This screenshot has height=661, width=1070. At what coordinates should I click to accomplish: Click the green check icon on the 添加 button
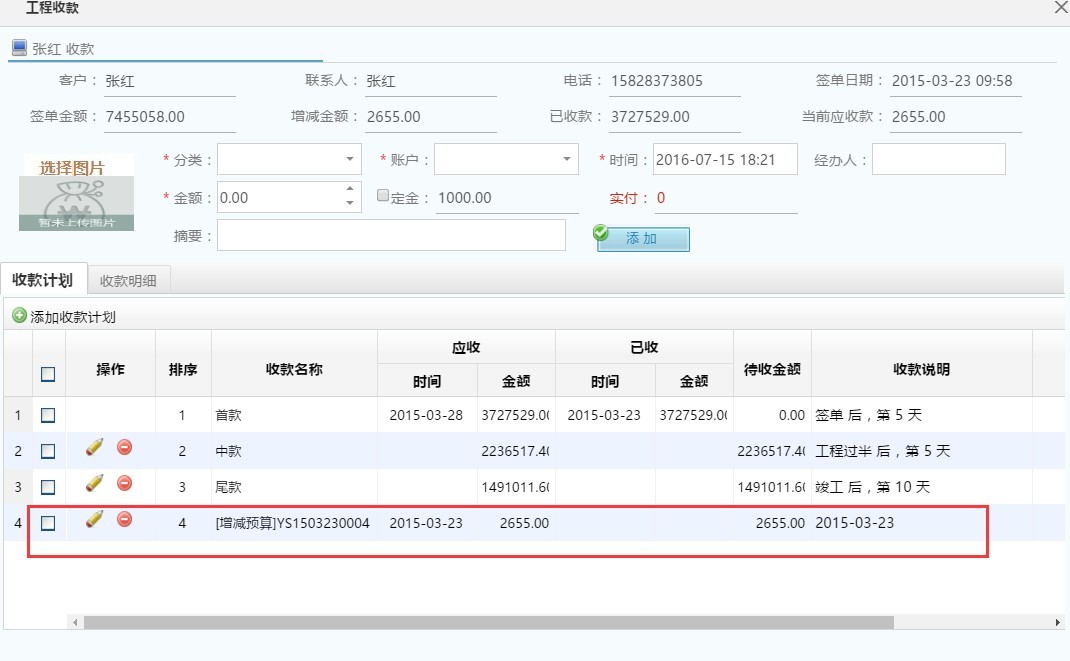(600, 232)
